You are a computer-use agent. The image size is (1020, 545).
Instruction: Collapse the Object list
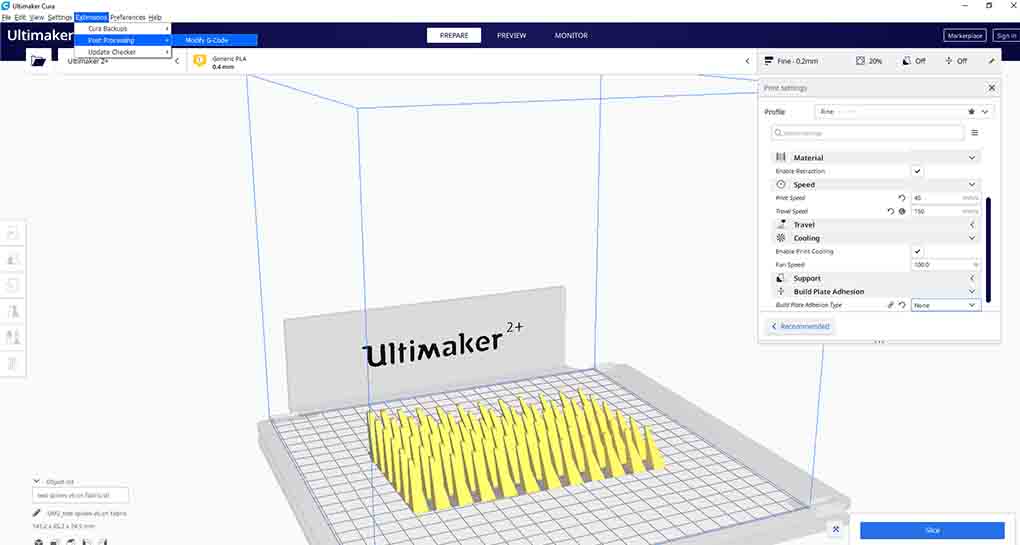click(36, 481)
